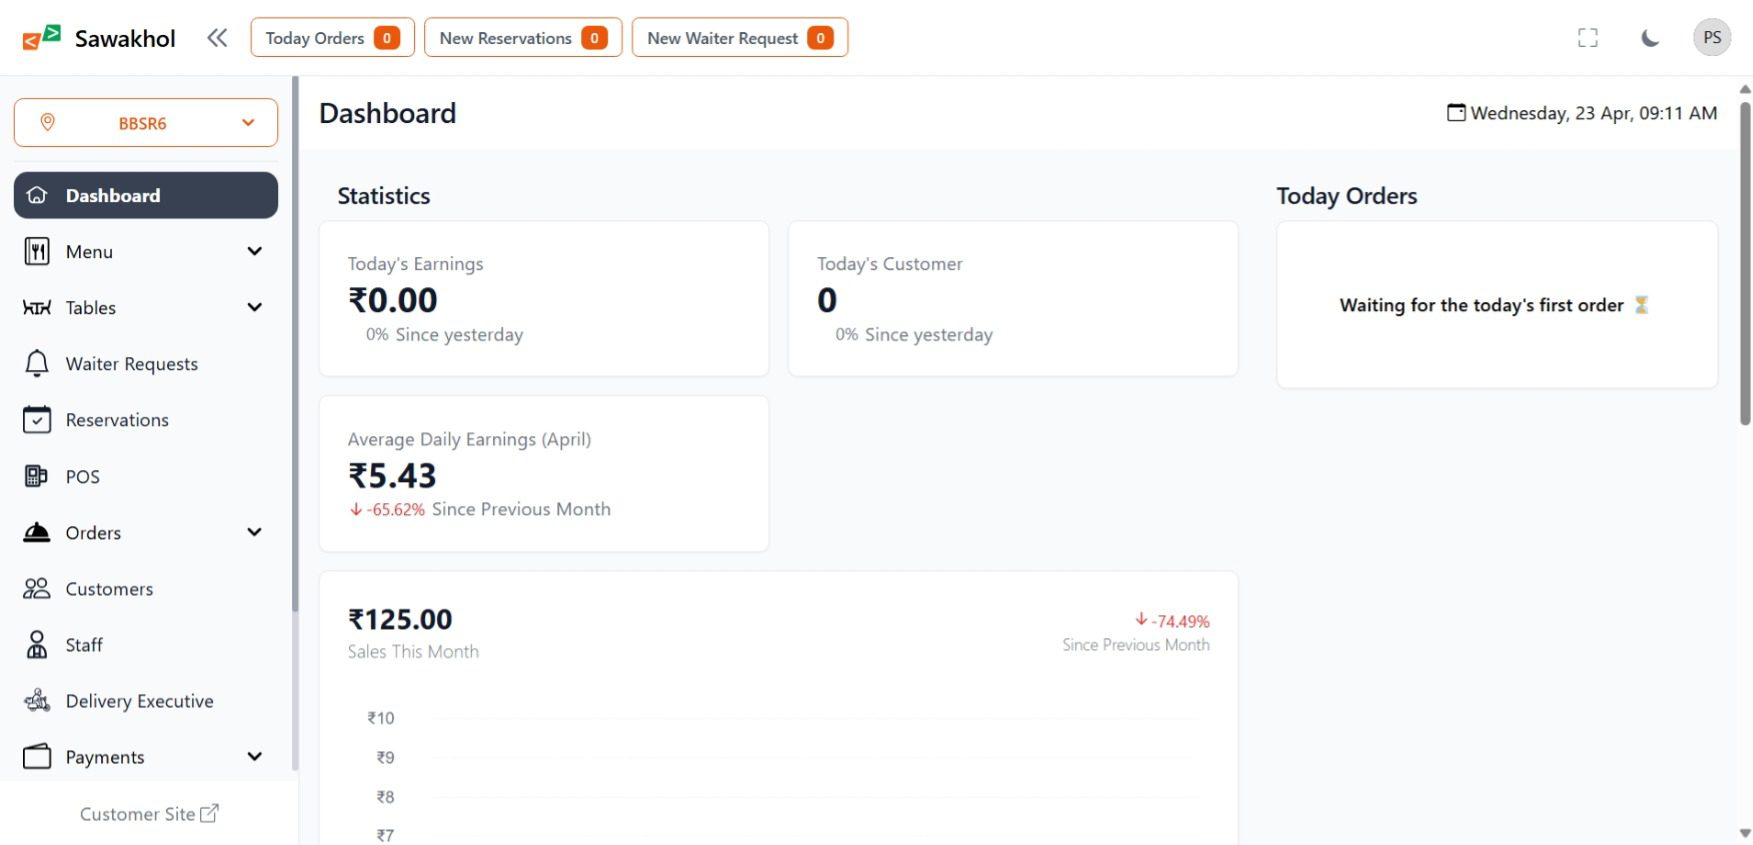This screenshot has width=1753, height=845.
Task: Click the Delivery Executive scooter icon
Action: pos(37,701)
